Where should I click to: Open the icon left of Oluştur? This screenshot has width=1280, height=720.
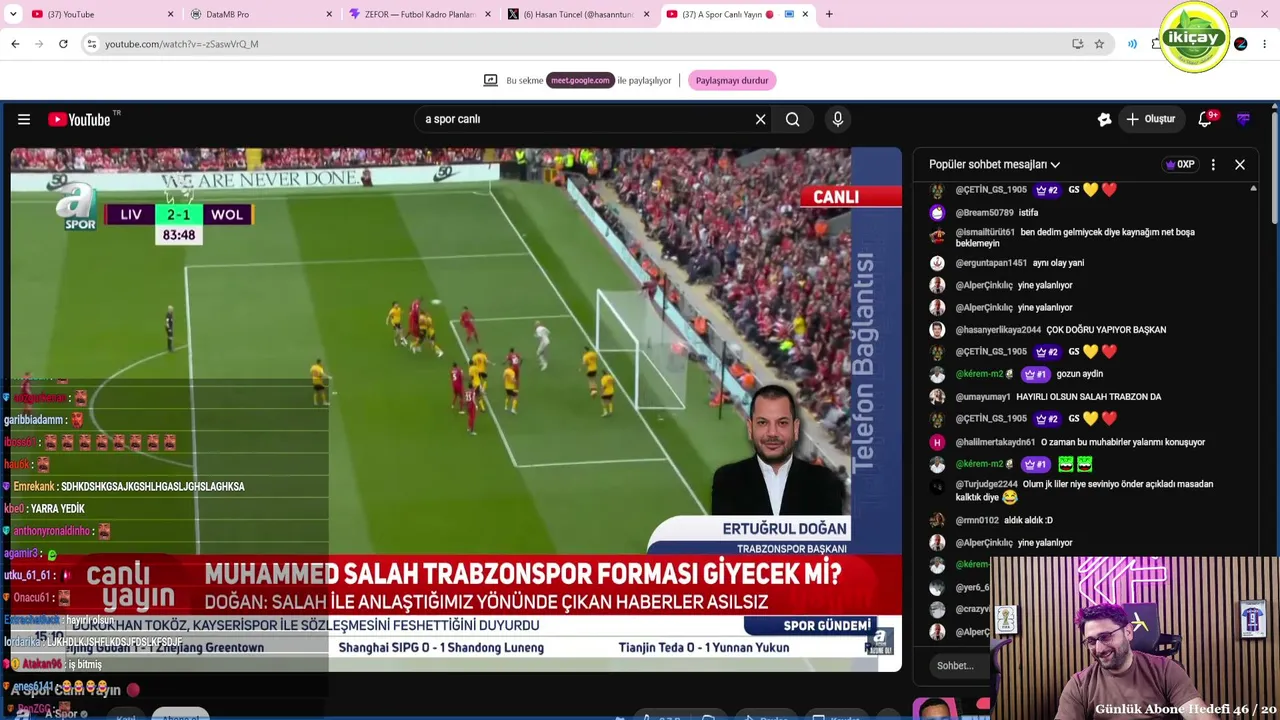point(1104,119)
